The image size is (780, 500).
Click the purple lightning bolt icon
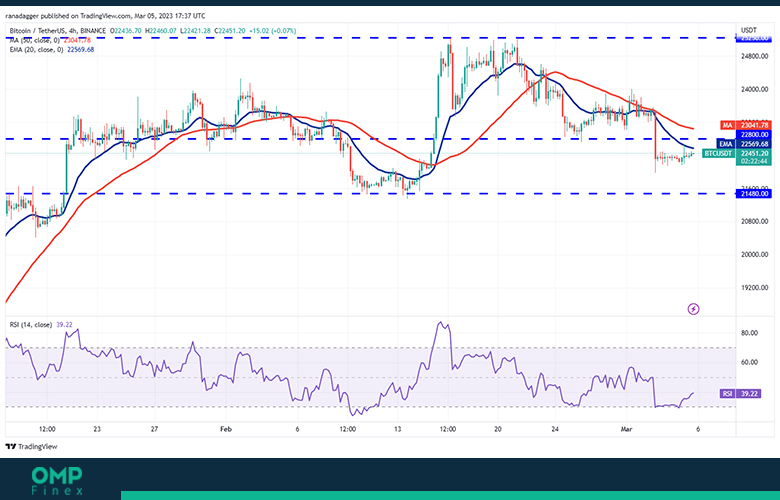point(693,309)
